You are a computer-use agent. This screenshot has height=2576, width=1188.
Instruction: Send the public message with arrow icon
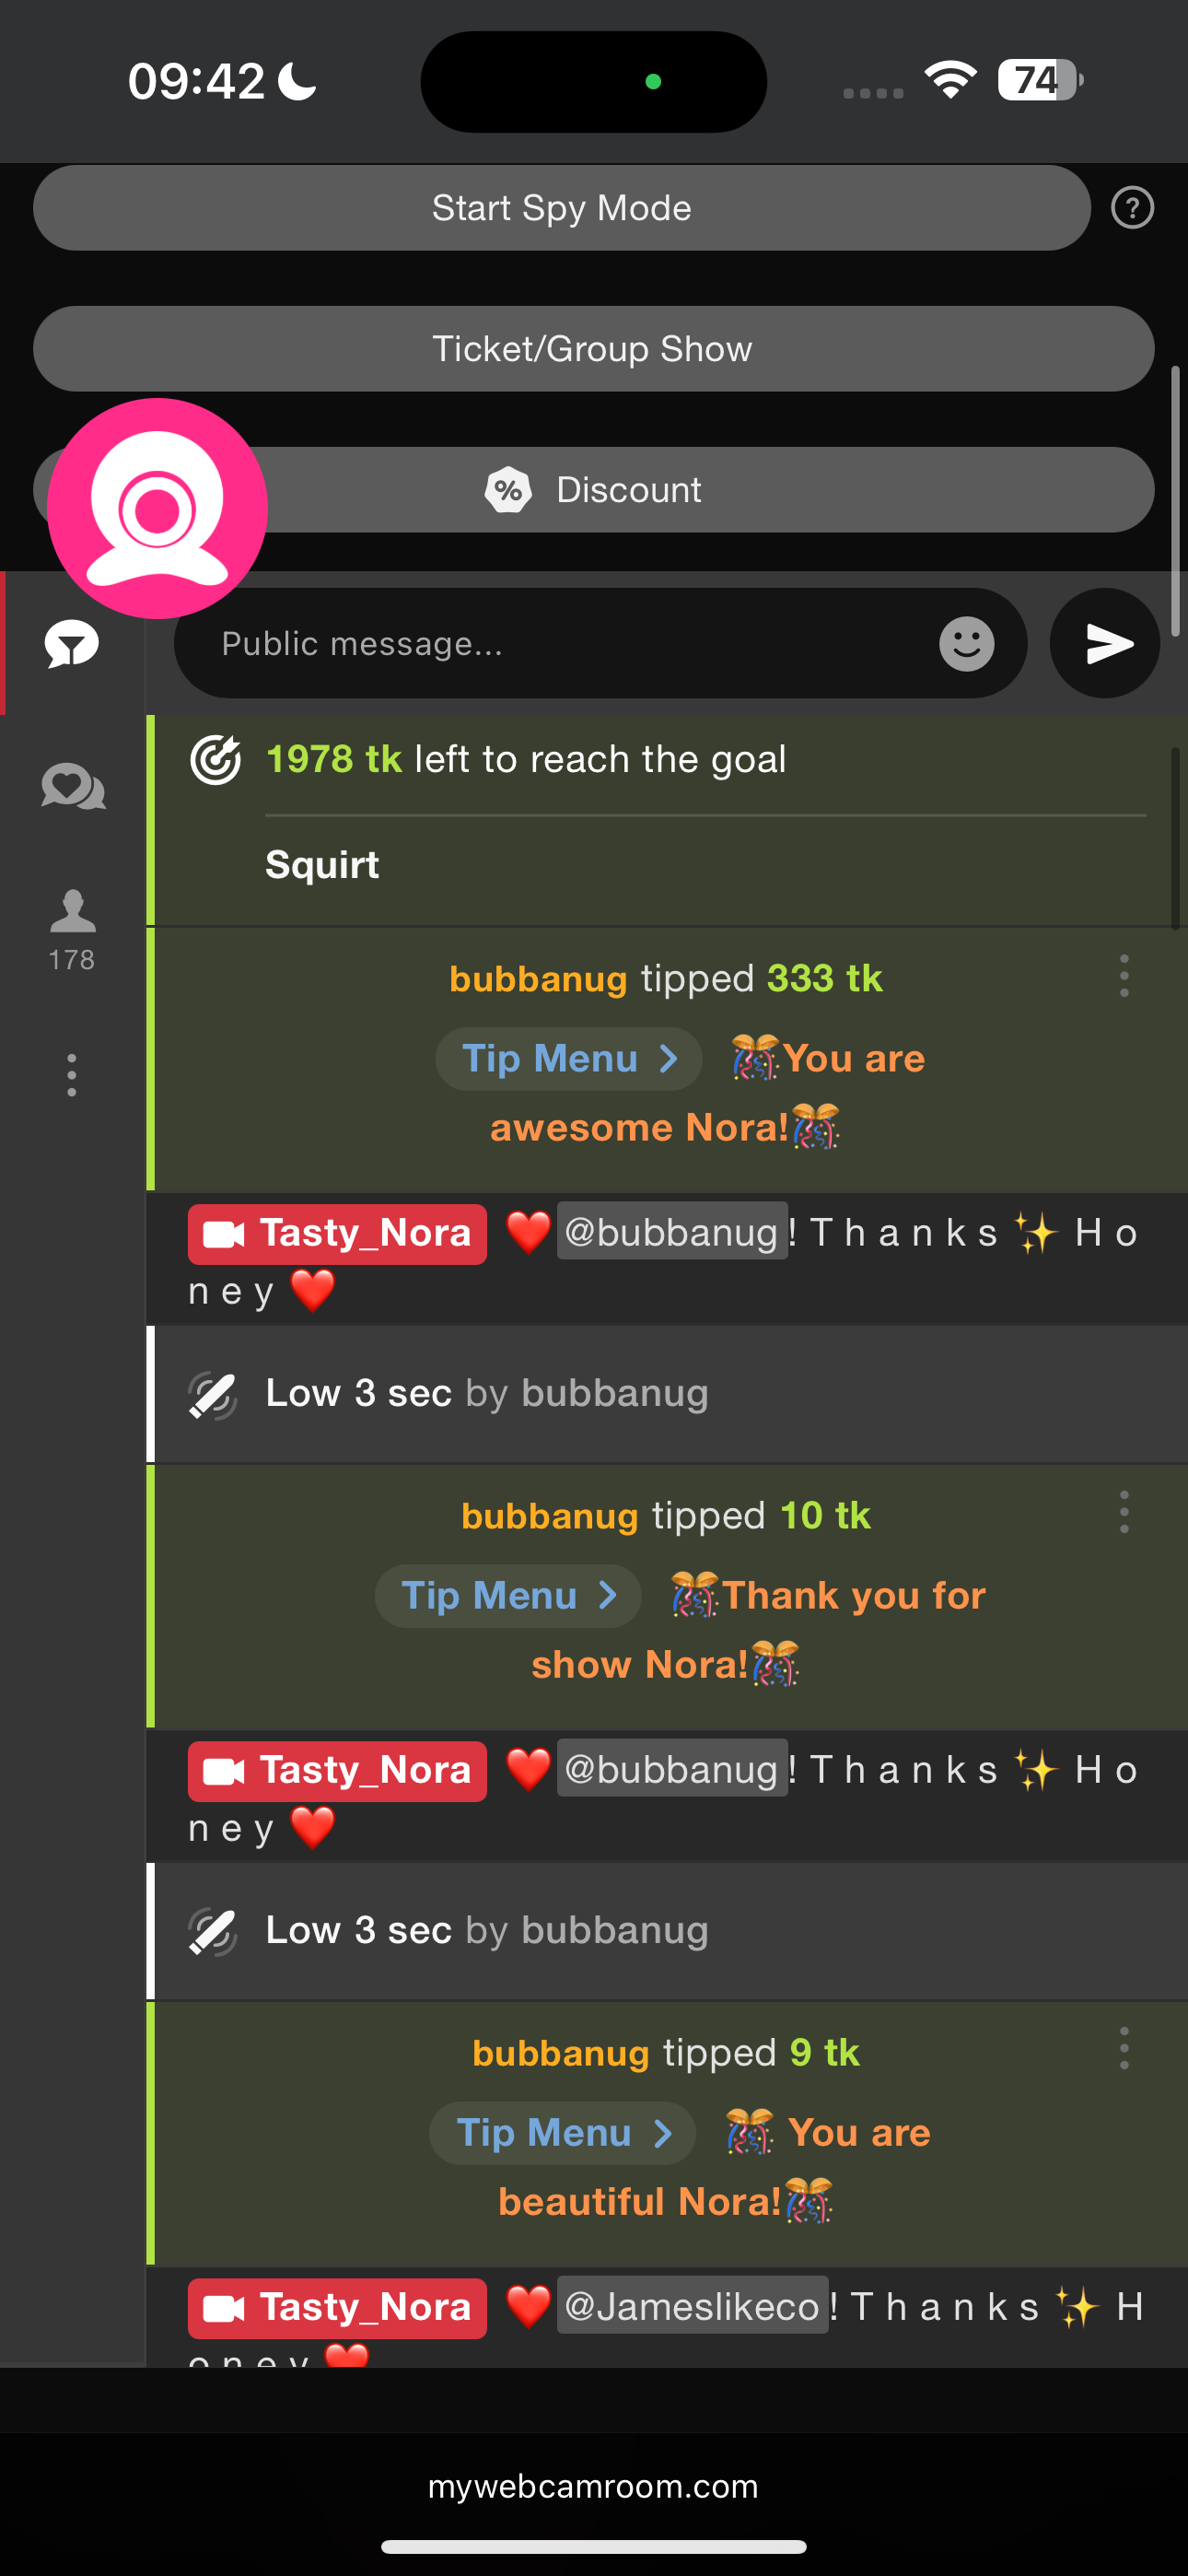tap(1105, 643)
